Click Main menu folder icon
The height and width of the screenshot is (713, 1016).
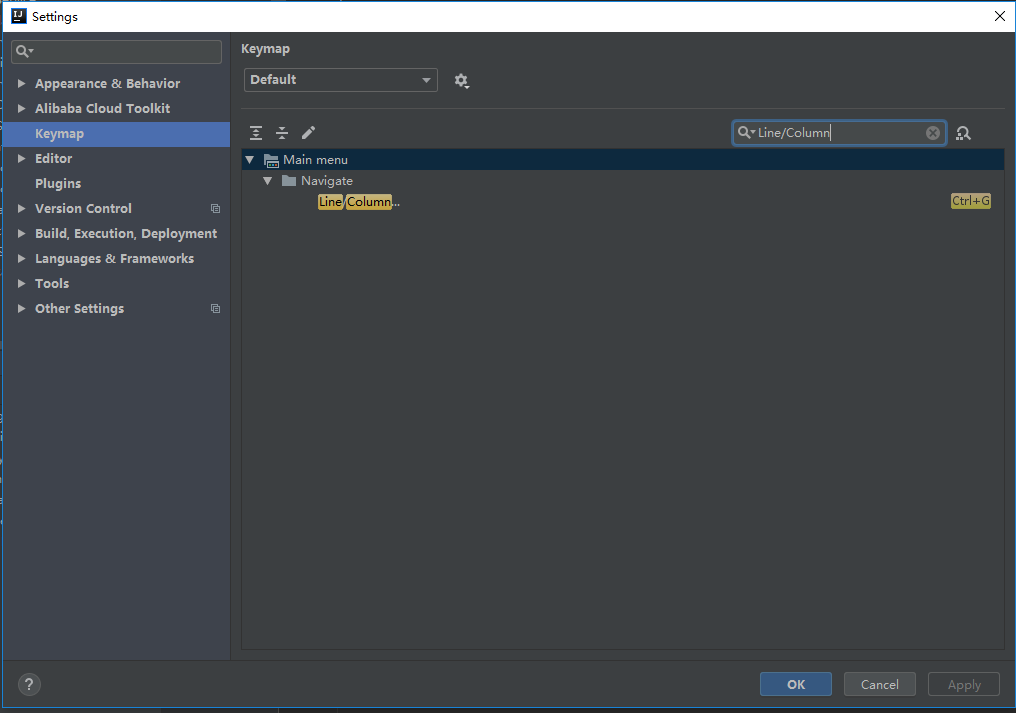click(271, 160)
